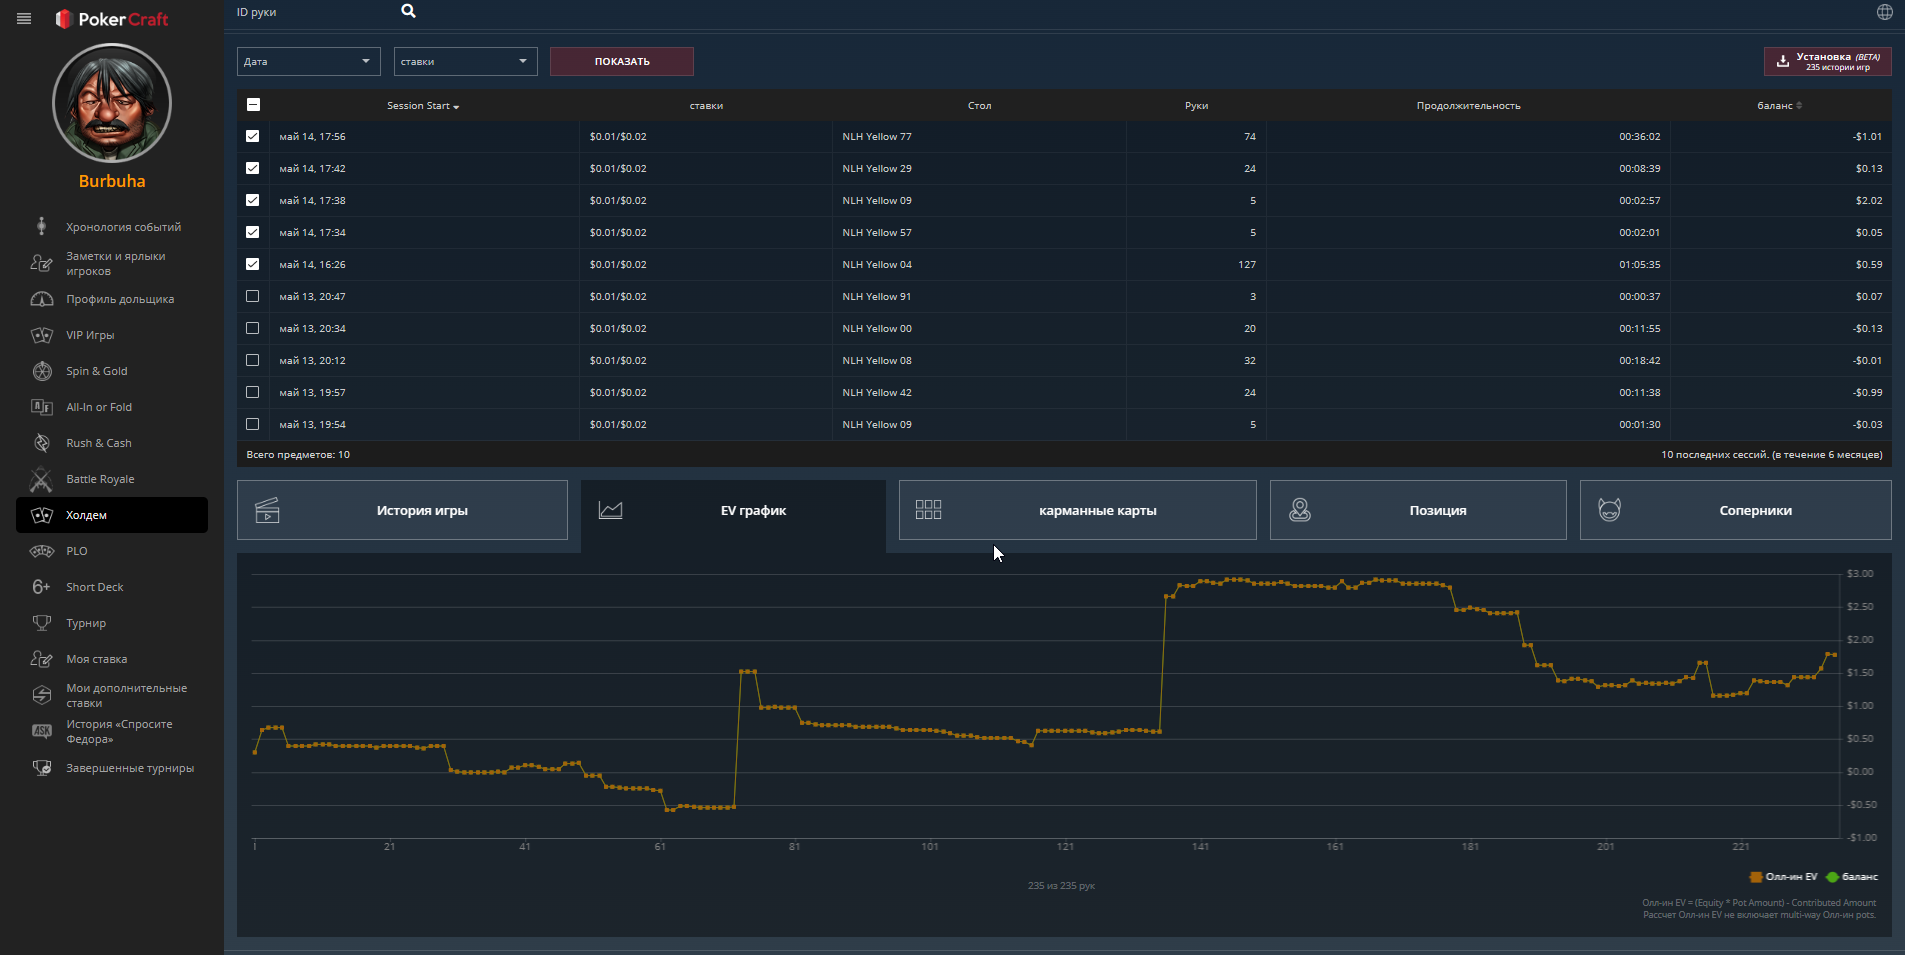Open Профиль дольщика gauge icon
The height and width of the screenshot is (955, 1905).
(x=41, y=299)
